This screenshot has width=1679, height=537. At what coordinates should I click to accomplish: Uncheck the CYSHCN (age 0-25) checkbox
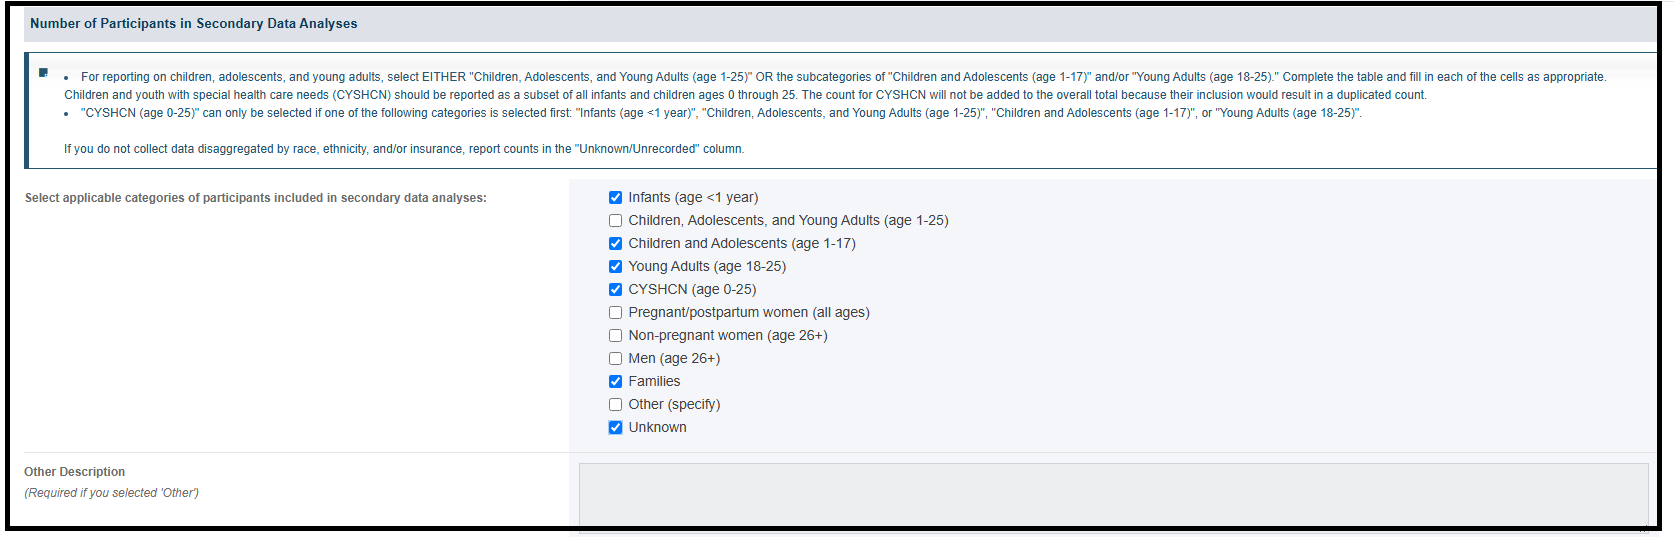pos(616,290)
